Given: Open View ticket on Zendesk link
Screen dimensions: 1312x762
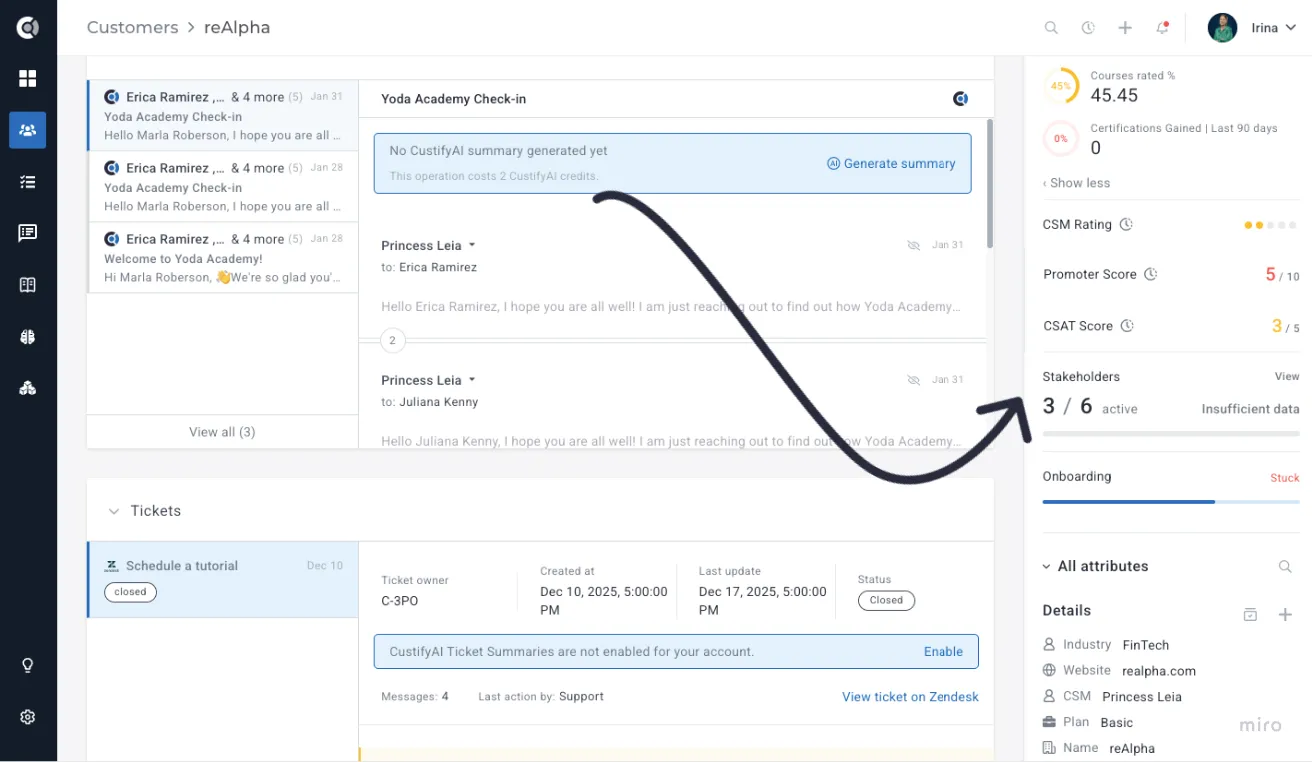Looking at the screenshot, I should 910,697.
